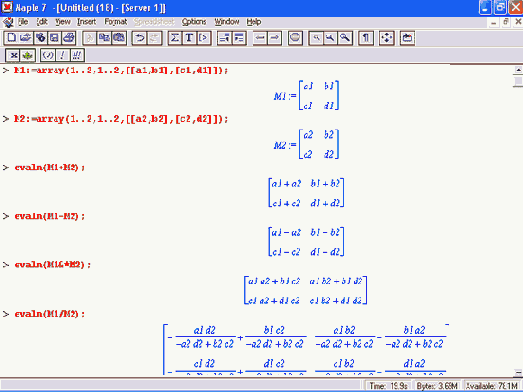This screenshot has width=523, height=392.
Task: Click the vertical scrollbar up arrow
Action: click(518, 70)
